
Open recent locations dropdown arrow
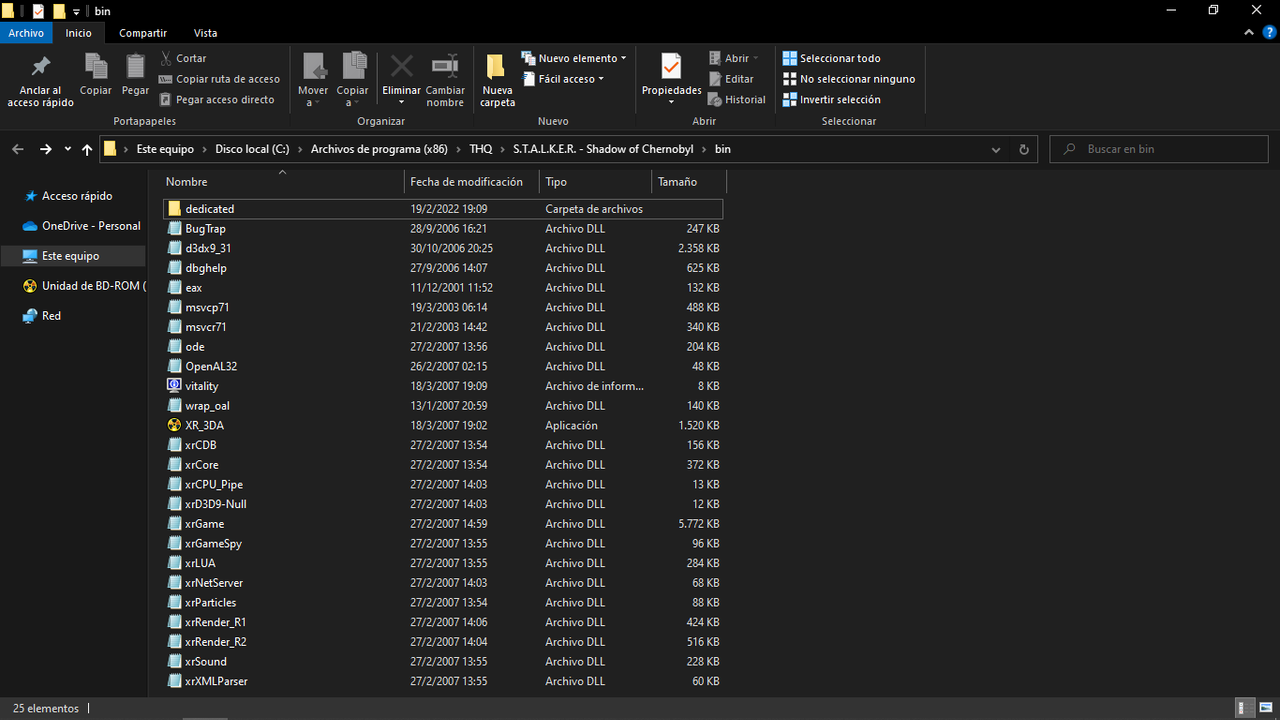click(67, 149)
